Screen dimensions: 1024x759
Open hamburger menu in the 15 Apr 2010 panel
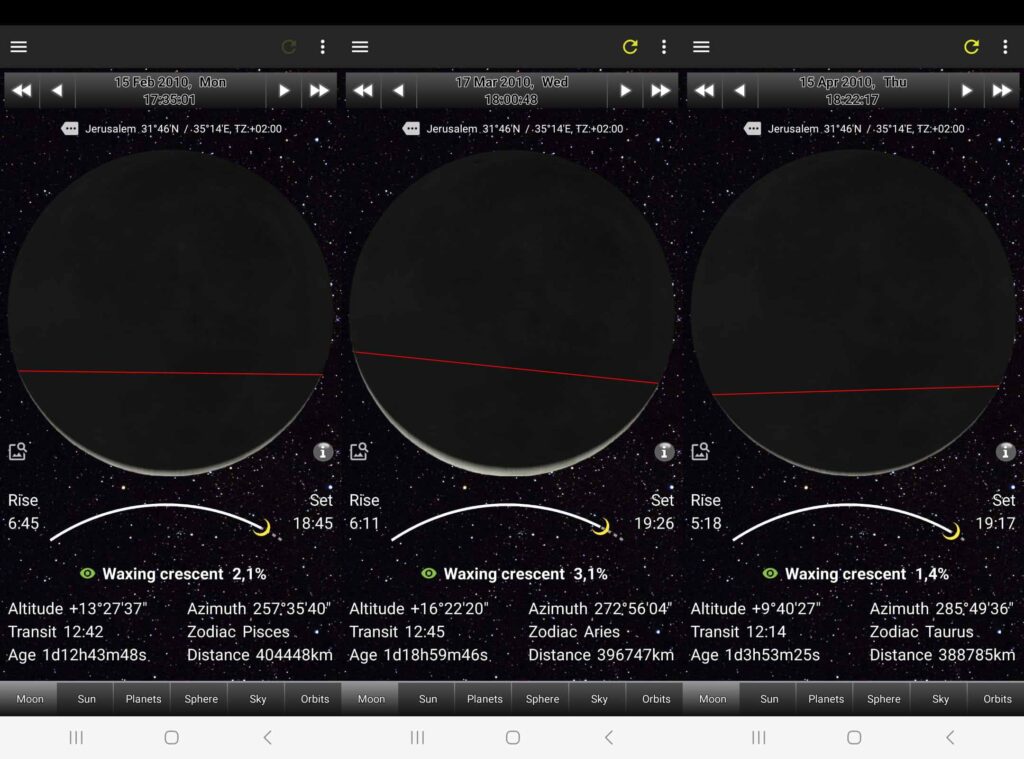pyautogui.click(x=701, y=47)
